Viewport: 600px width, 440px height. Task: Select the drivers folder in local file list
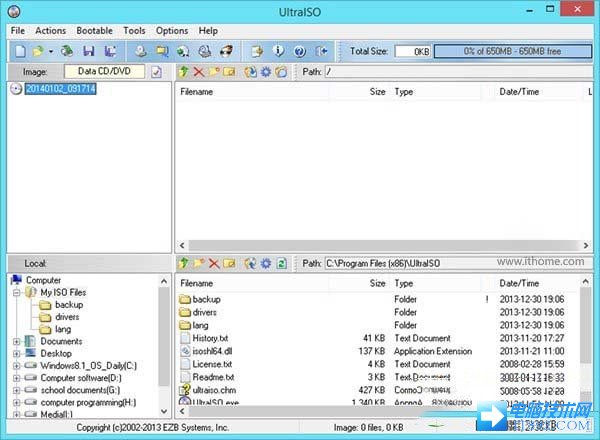[205, 312]
